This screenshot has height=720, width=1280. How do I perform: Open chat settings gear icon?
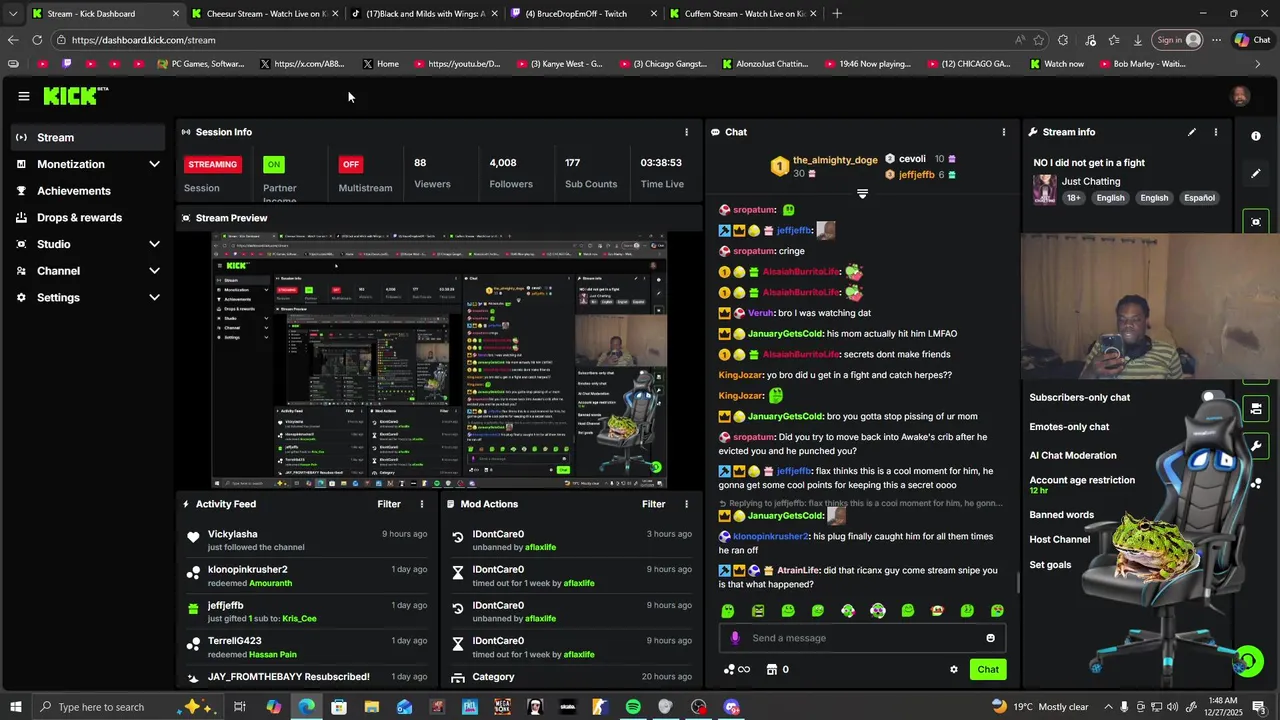click(954, 670)
